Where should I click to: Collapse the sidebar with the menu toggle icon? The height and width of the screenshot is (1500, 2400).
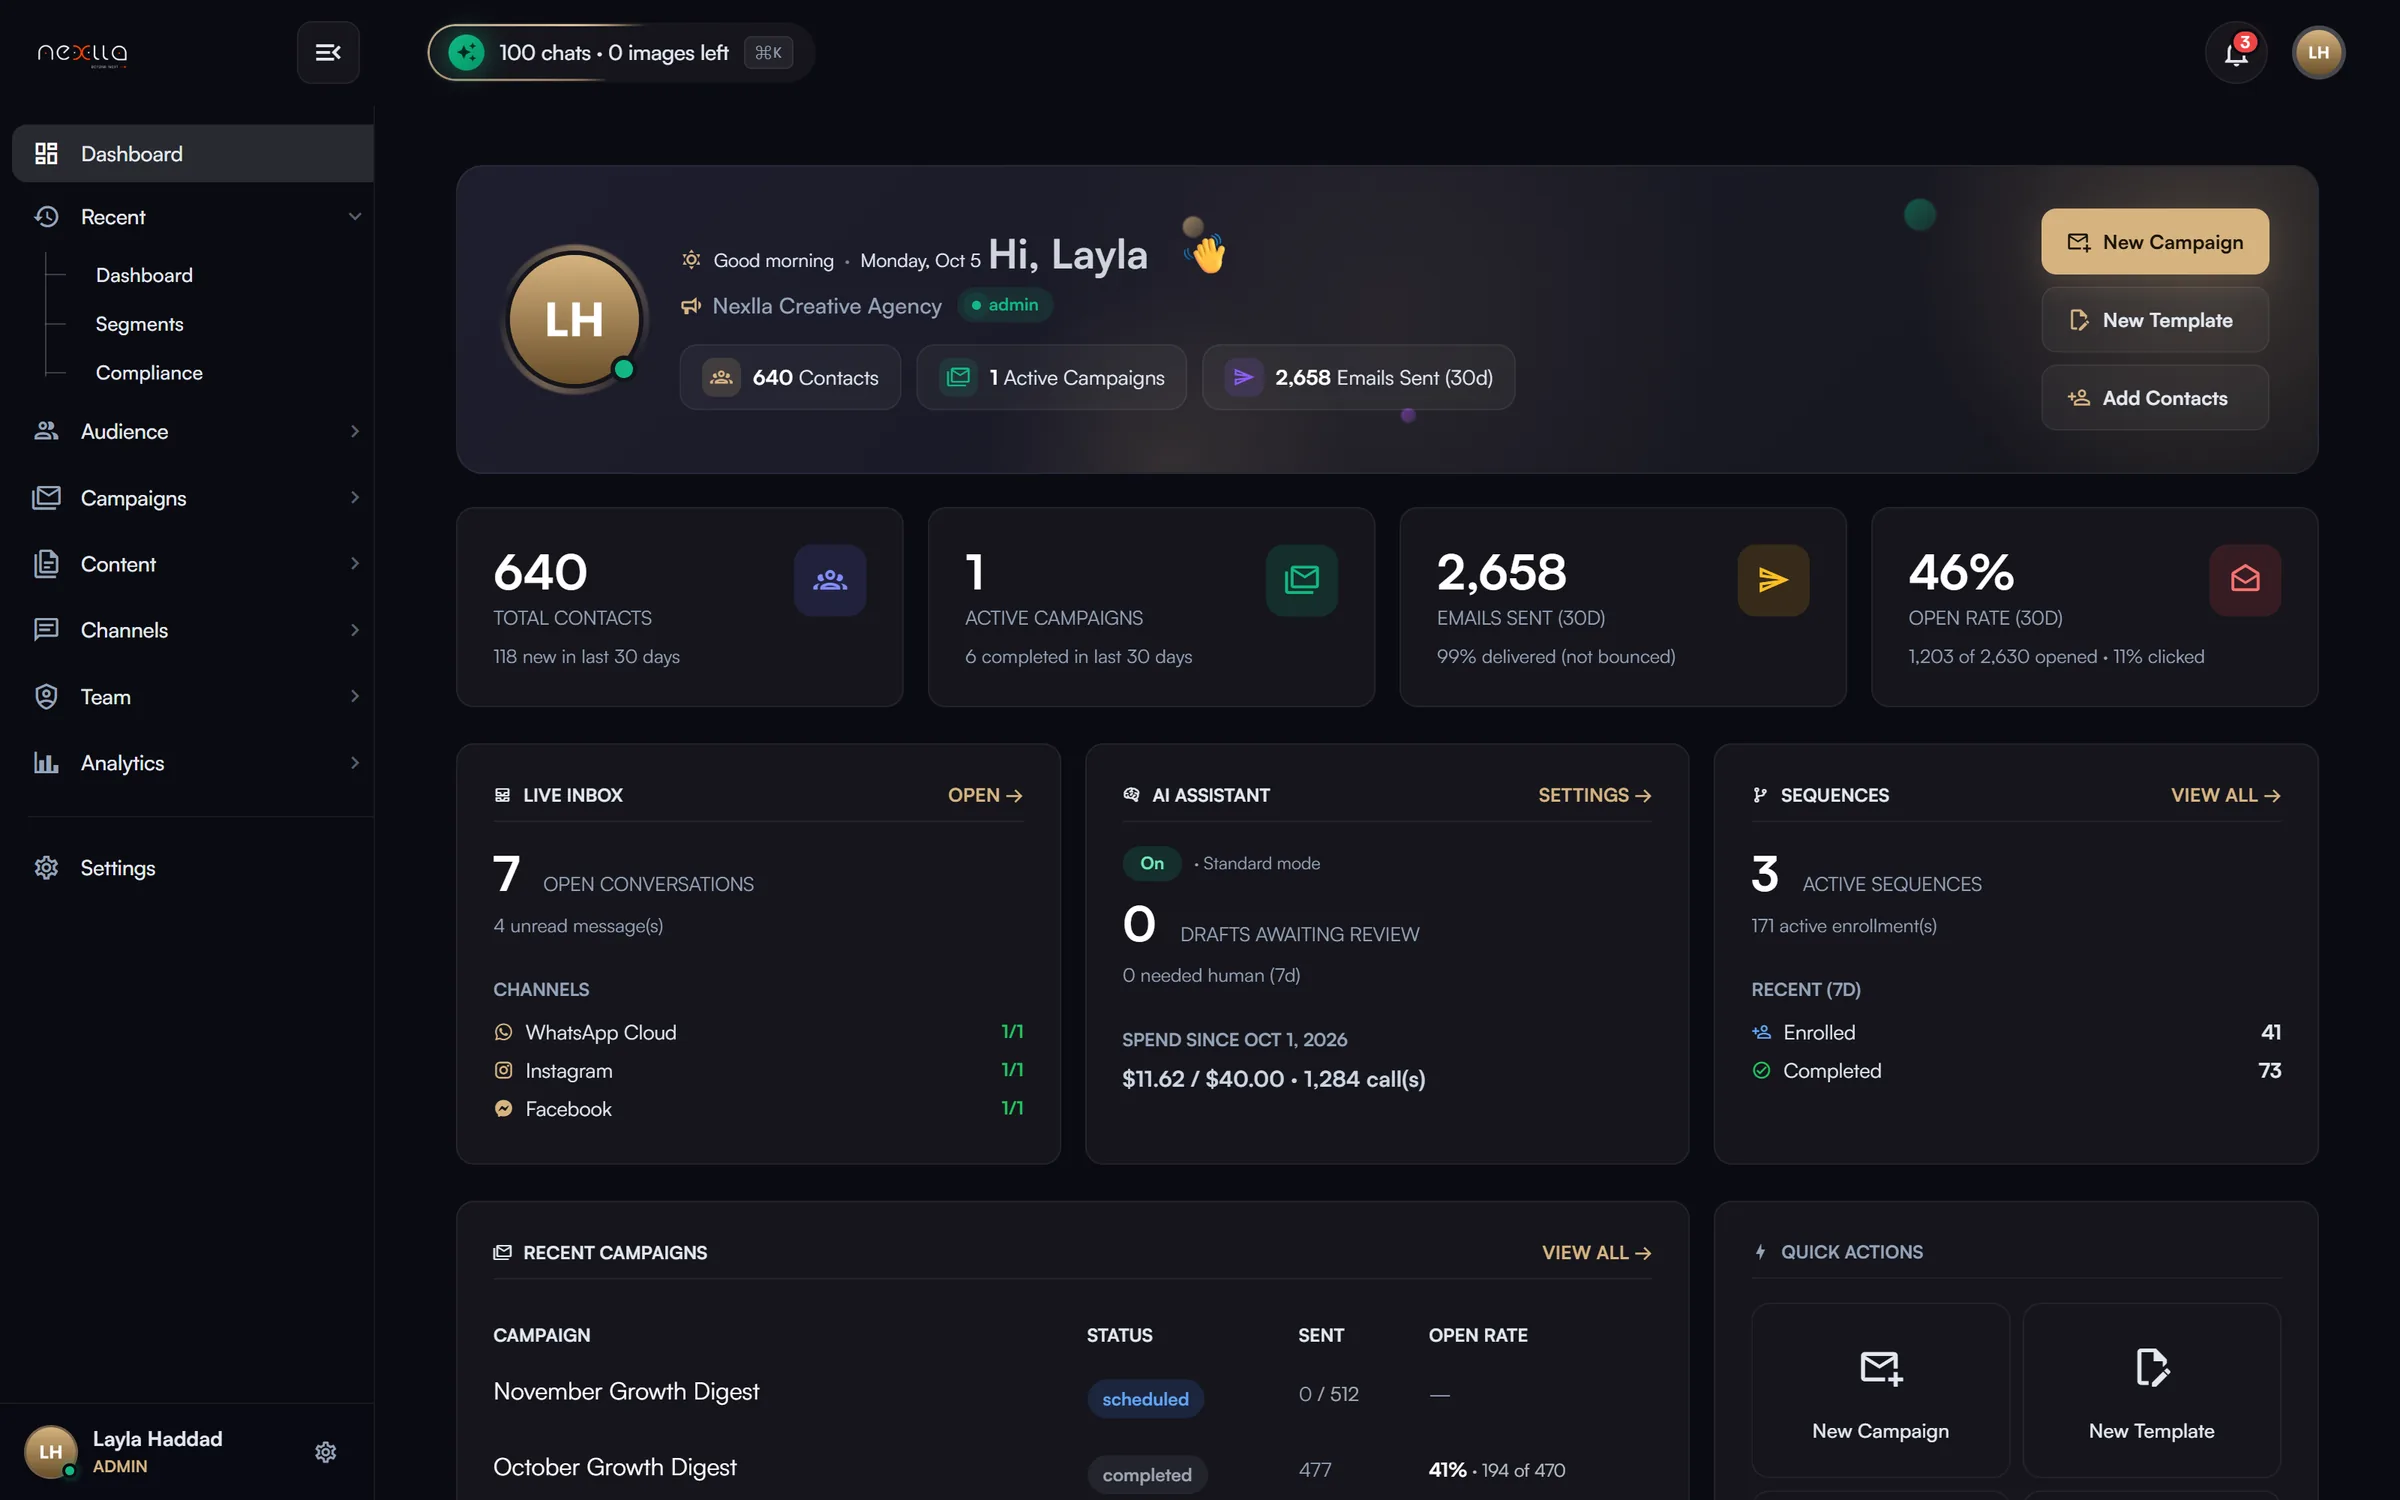click(x=328, y=52)
